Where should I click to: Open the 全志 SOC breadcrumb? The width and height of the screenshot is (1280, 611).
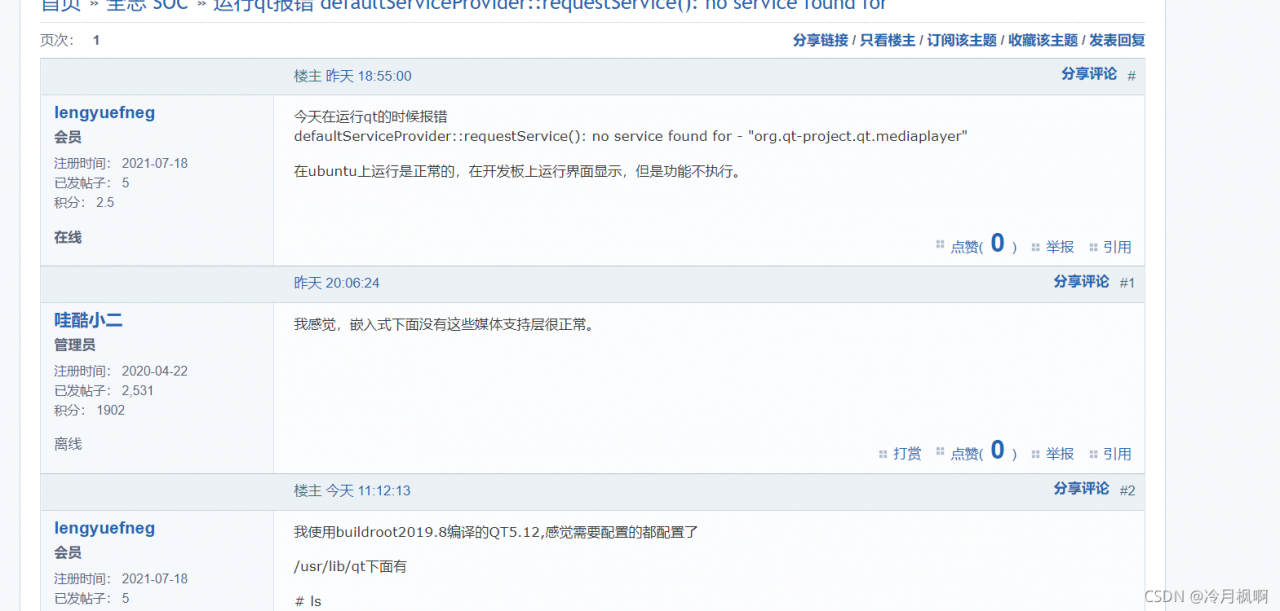pyautogui.click(x=147, y=4)
